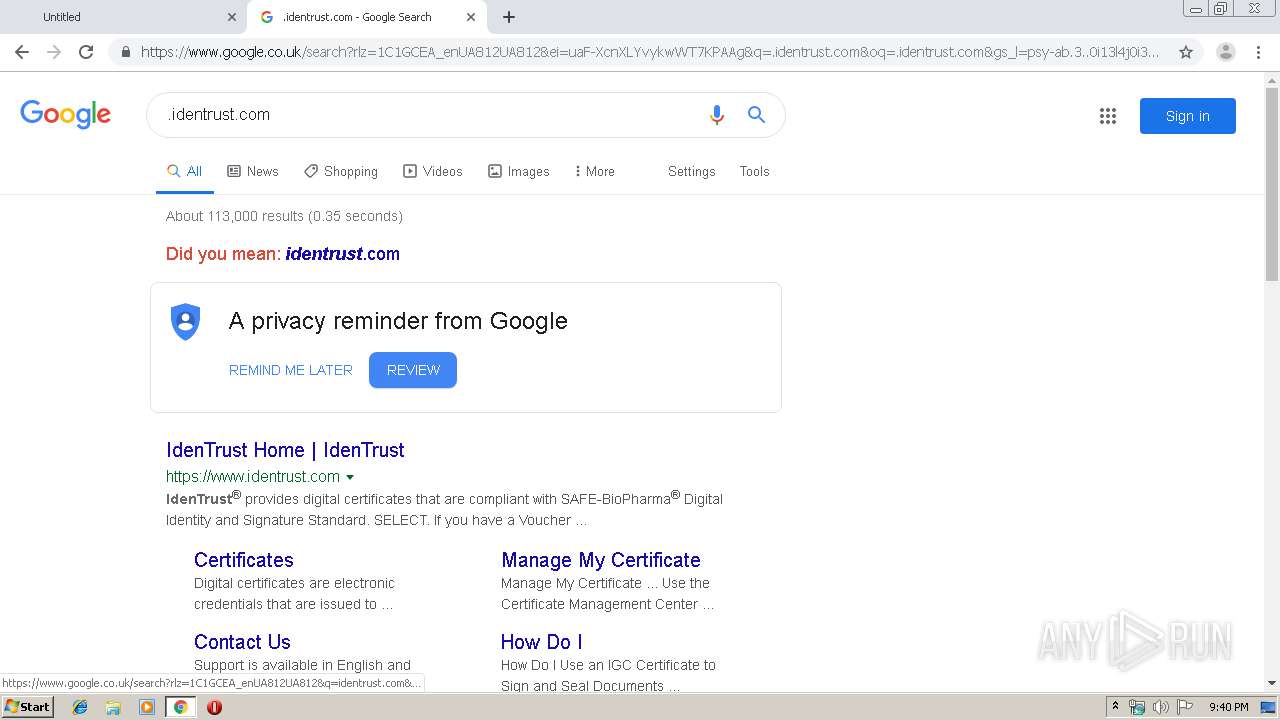Open the Certificates sitelink

coord(244,560)
